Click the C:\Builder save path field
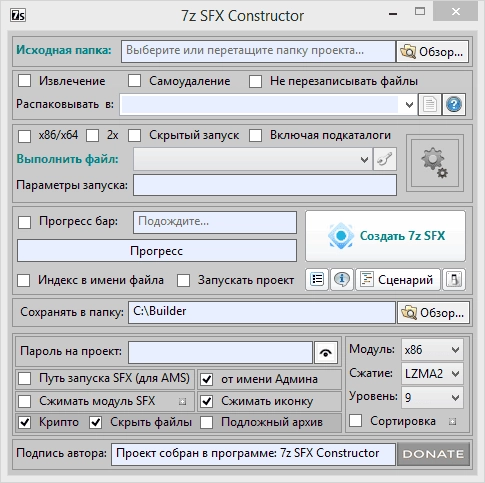 (262, 312)
